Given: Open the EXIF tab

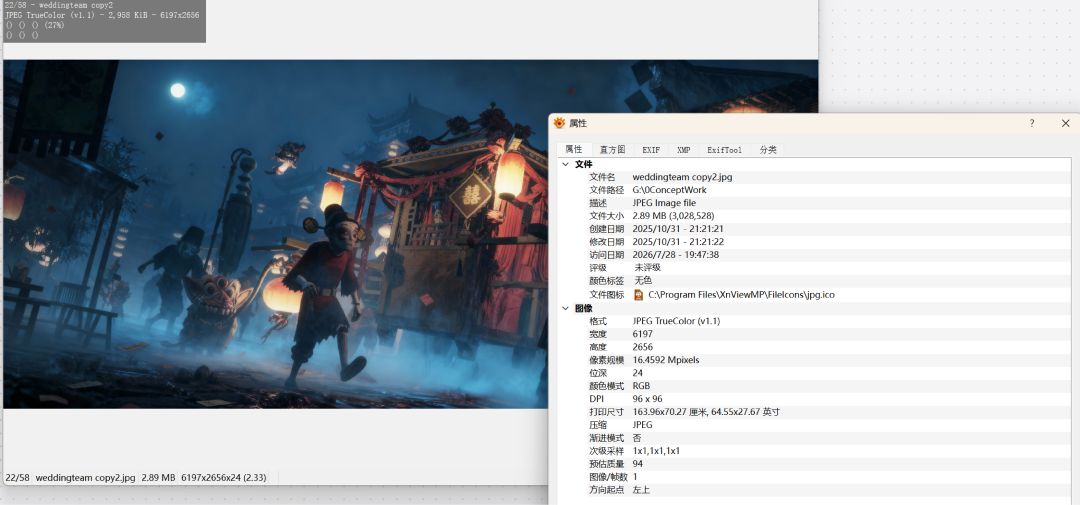Looking at the screenshot, I should click(x=651, y=150).
